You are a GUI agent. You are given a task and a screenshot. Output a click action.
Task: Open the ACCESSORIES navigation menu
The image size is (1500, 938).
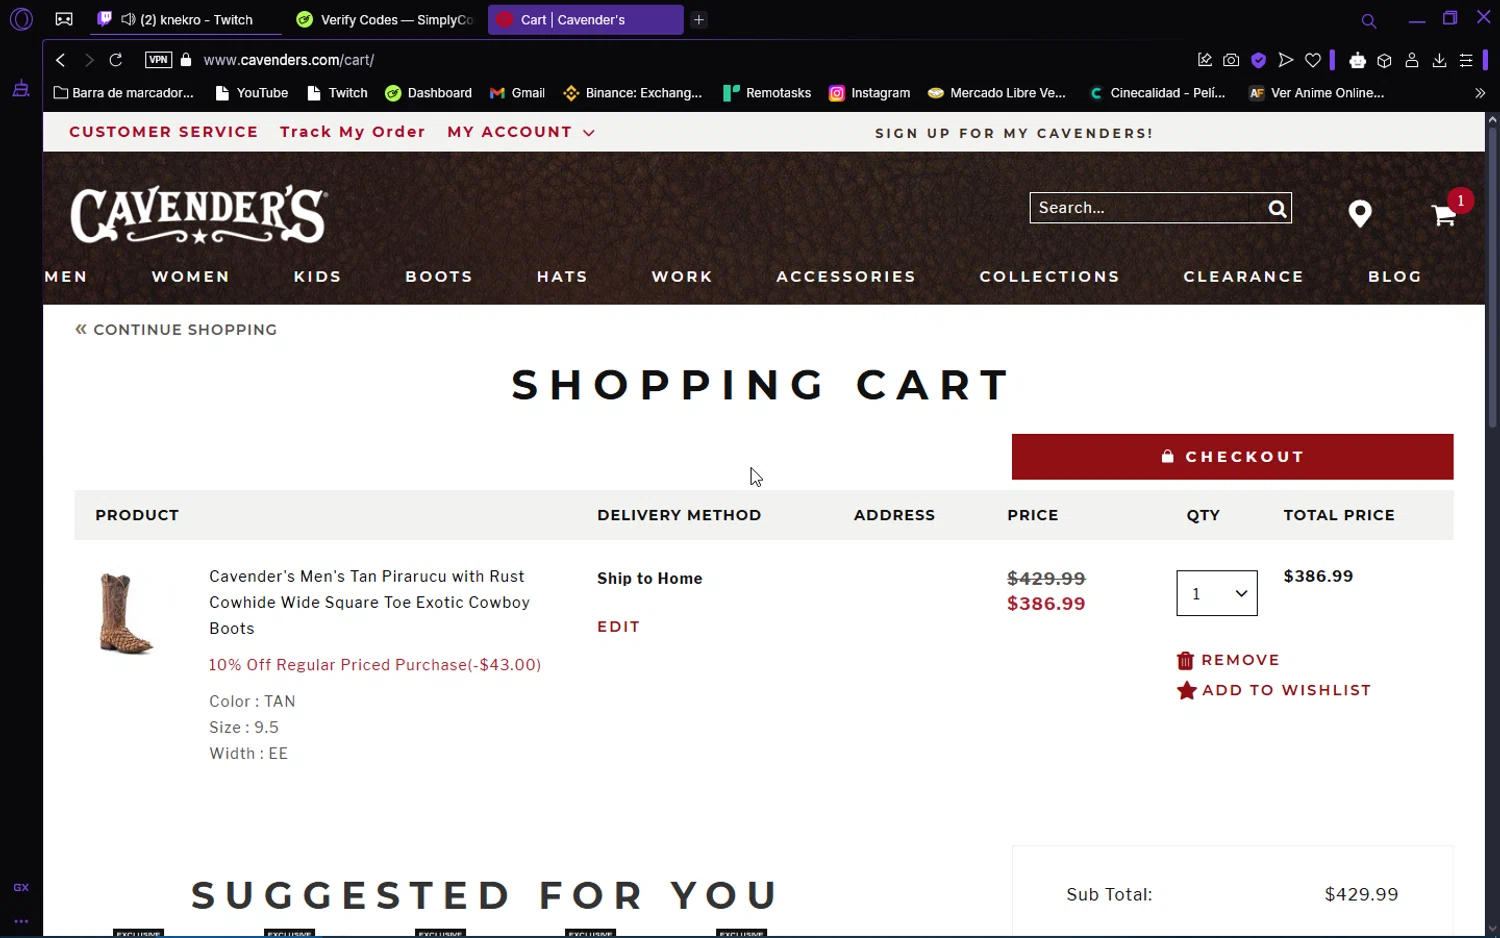pos(846,277)
